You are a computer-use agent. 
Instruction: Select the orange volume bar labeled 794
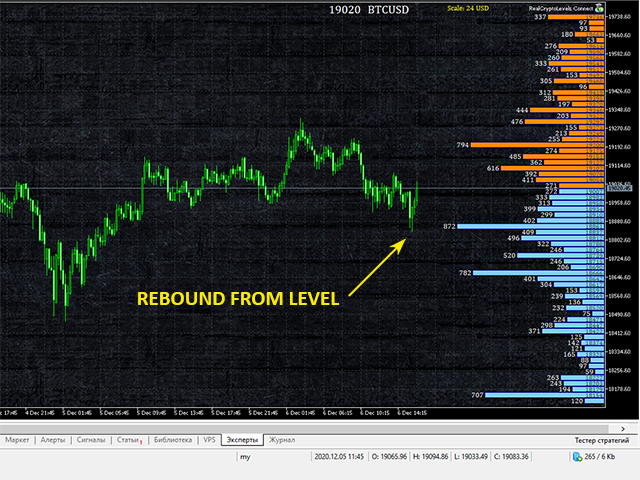(x=537, y=145)
